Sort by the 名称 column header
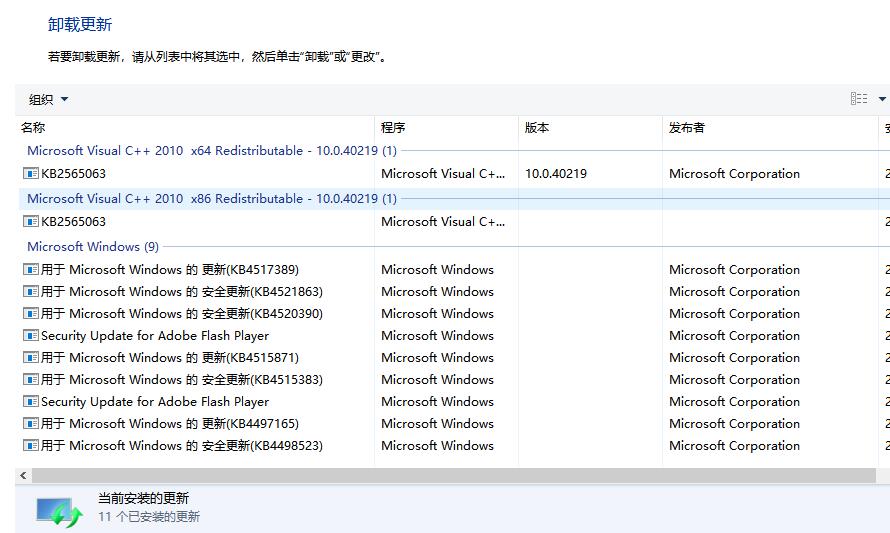The image size is (890, 533). tap(33, 128)
